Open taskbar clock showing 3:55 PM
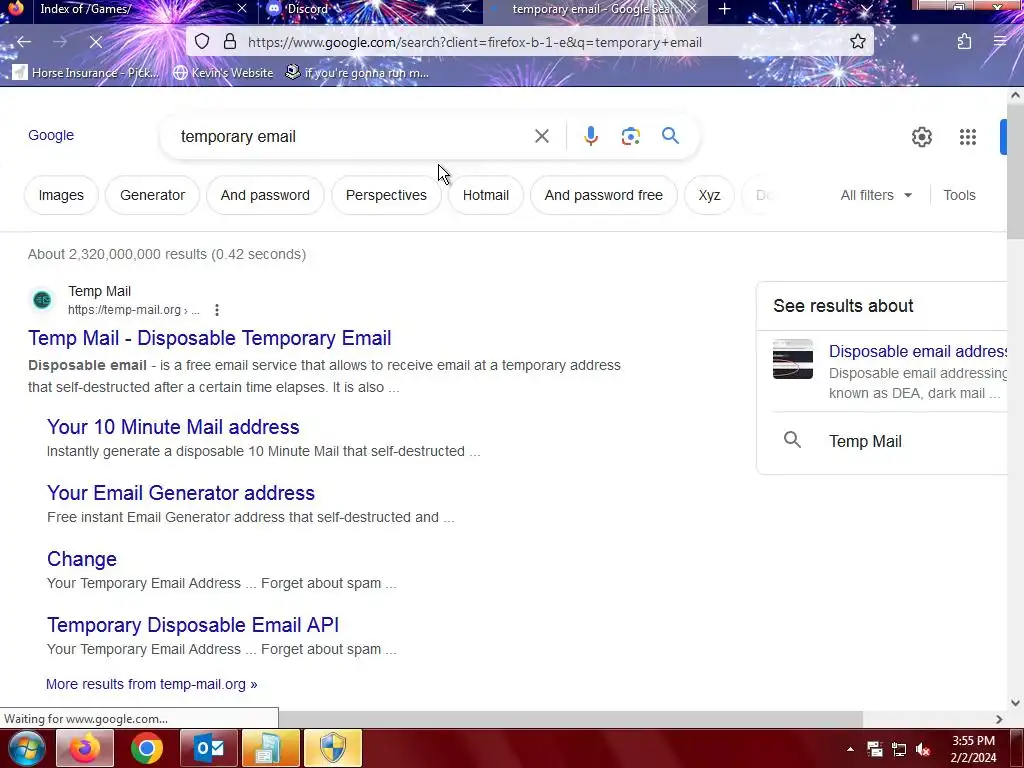Image resolution: width=1024 pixels, height=768 pixels. 973,749
